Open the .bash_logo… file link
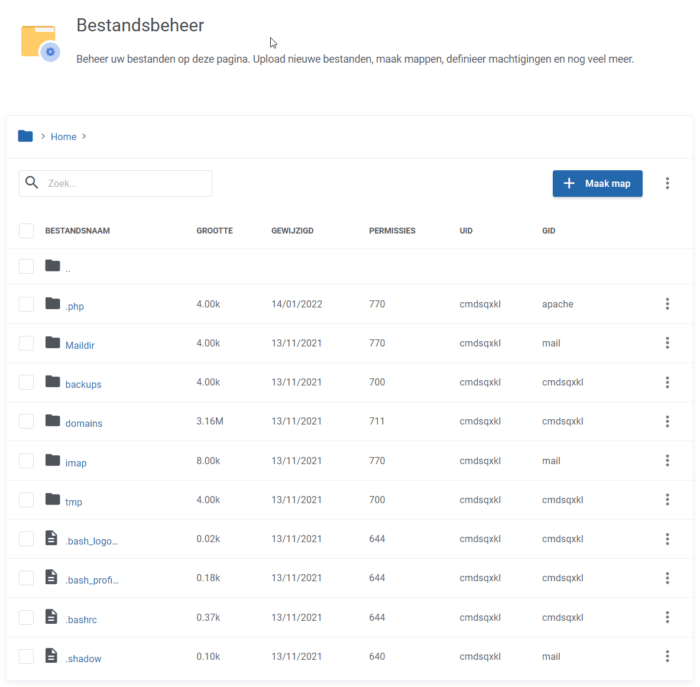The height and width of the screenshot is (687, 700). tap(92, 541)
